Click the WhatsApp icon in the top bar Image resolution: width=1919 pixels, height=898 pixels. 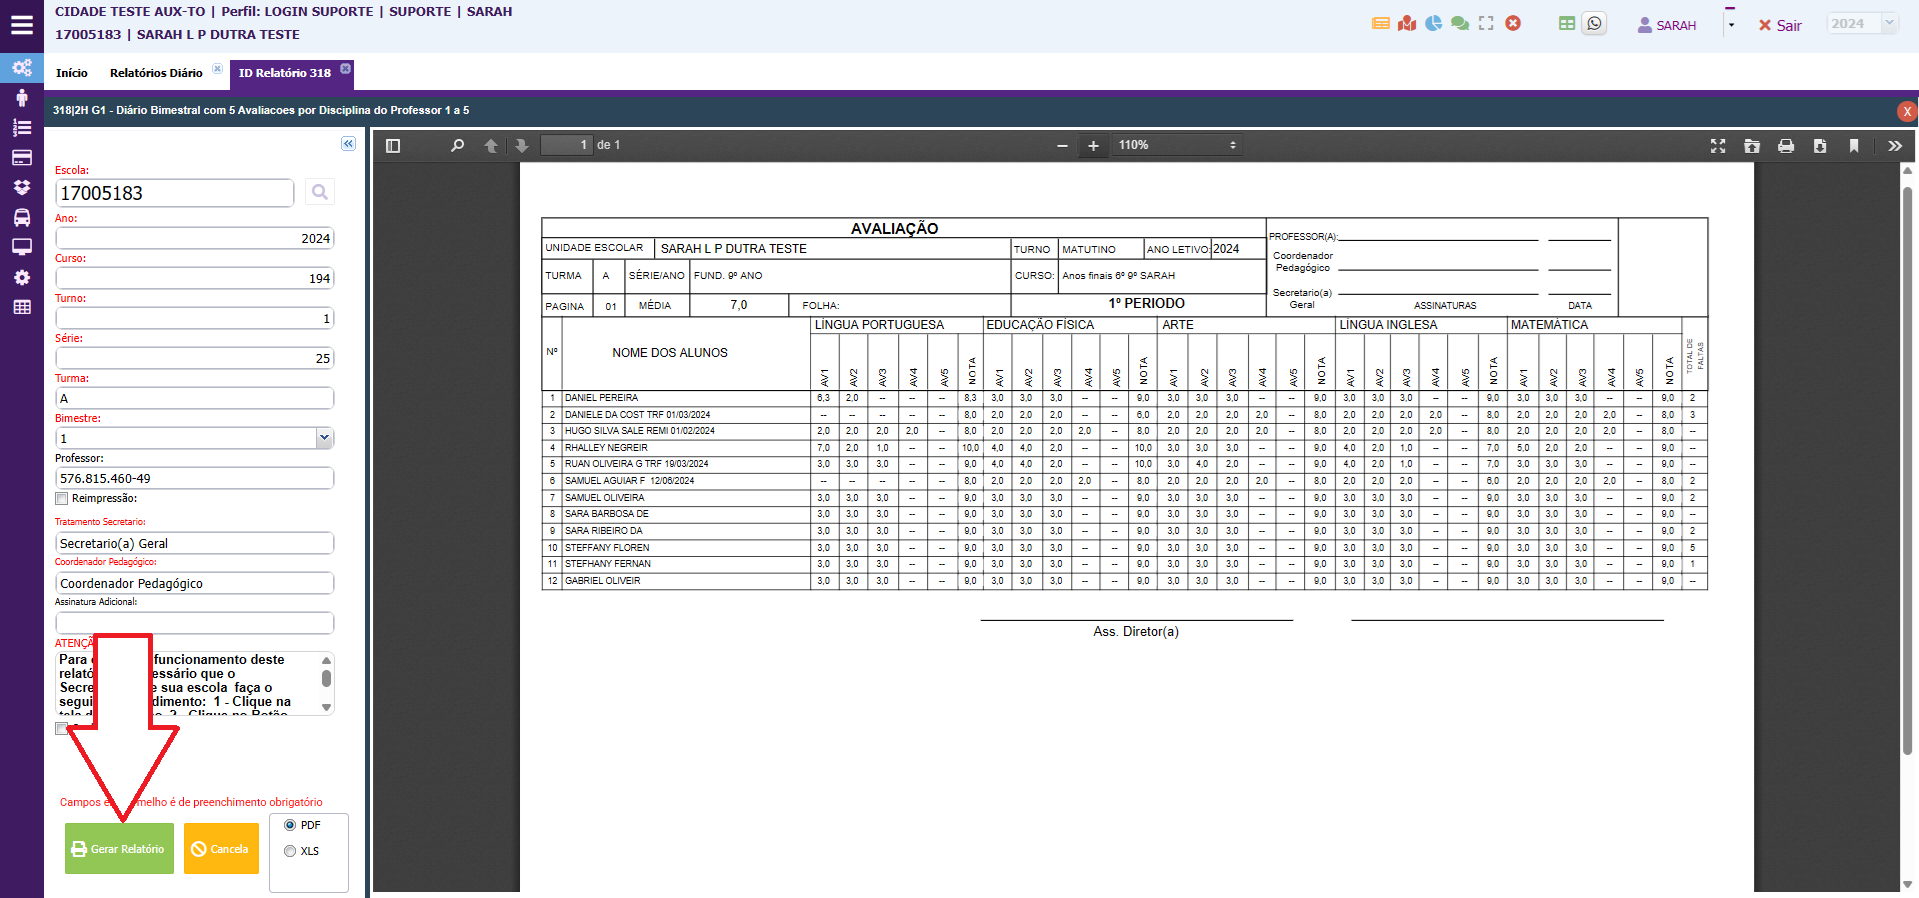click(x=1594, y=24)
